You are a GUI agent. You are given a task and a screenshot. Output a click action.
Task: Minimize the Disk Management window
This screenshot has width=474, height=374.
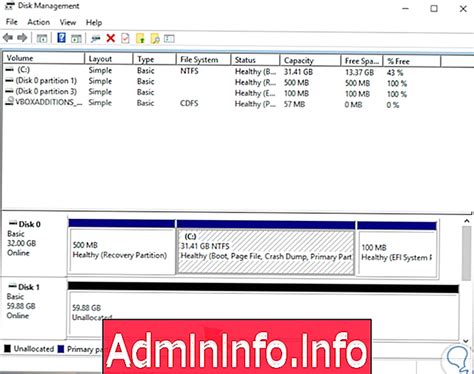click(x=405, y=9)
